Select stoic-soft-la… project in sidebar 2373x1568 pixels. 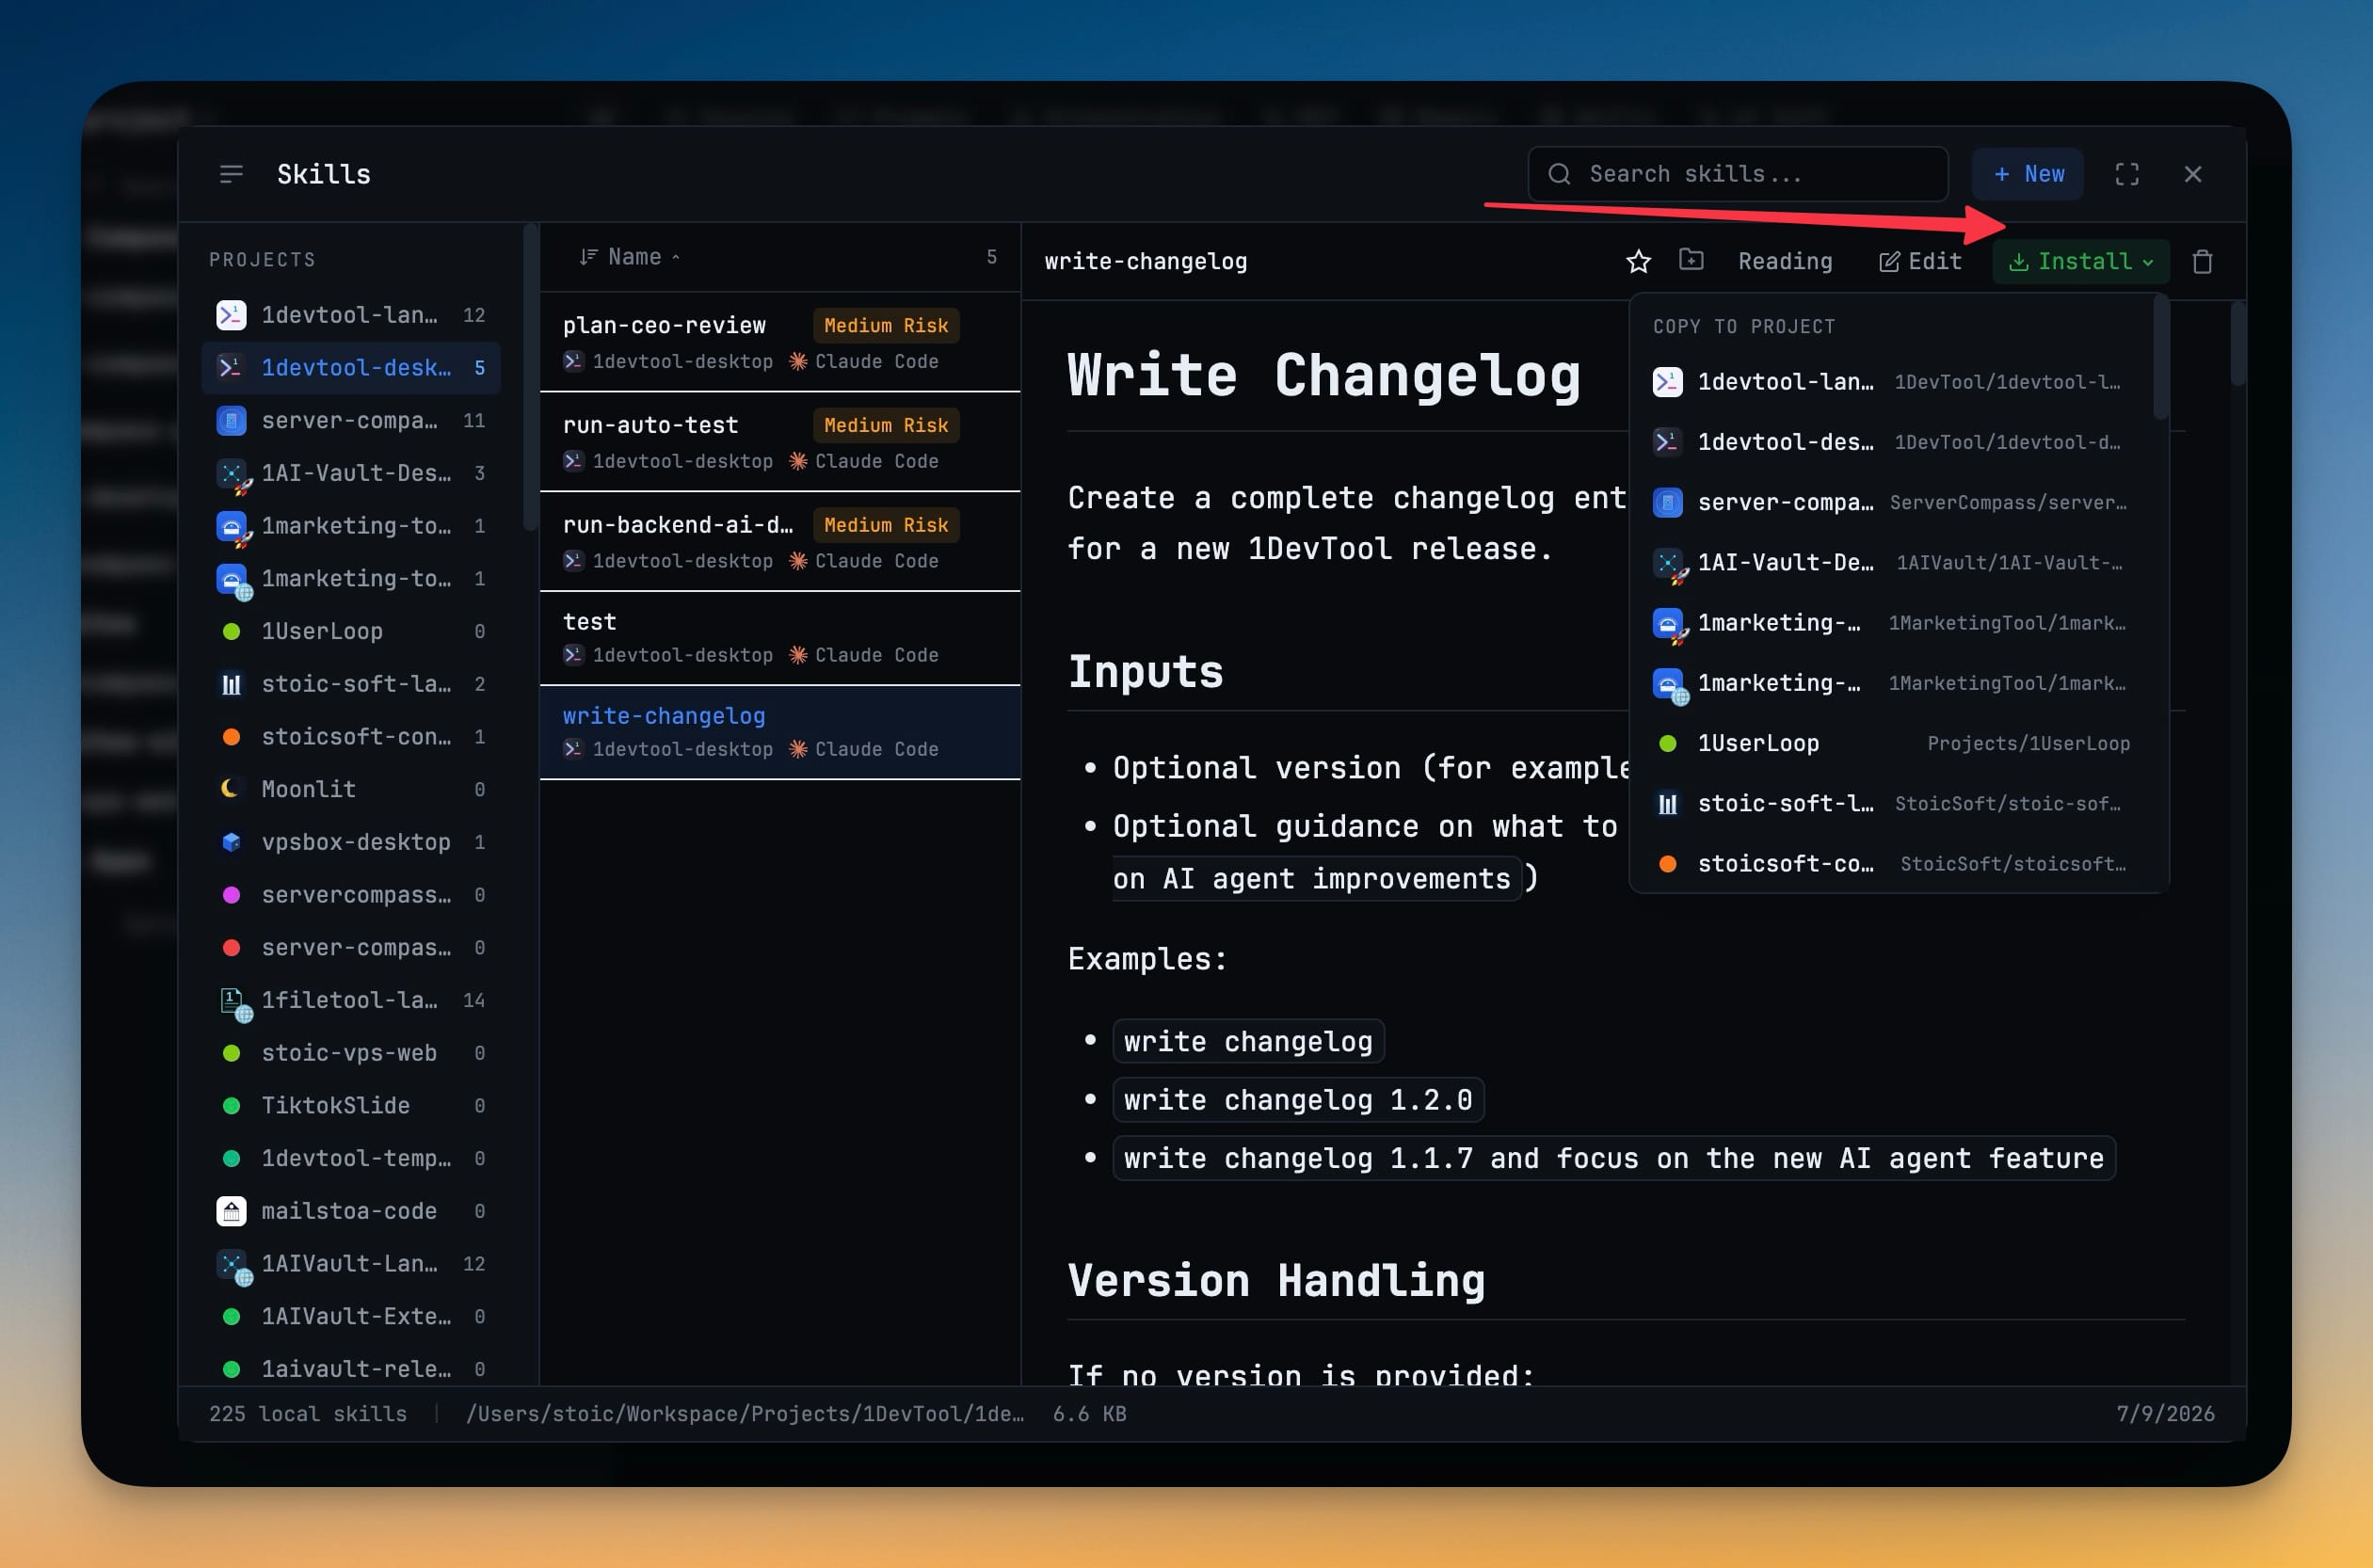coord(351,684)
